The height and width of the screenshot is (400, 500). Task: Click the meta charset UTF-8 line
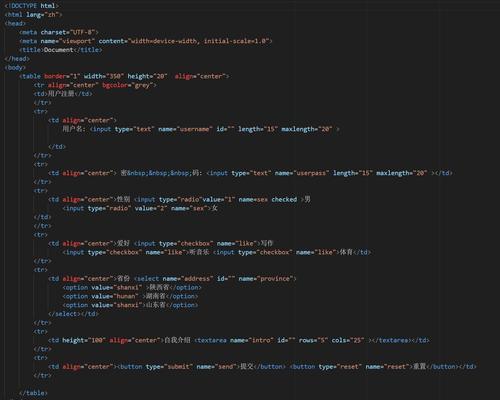59,32
